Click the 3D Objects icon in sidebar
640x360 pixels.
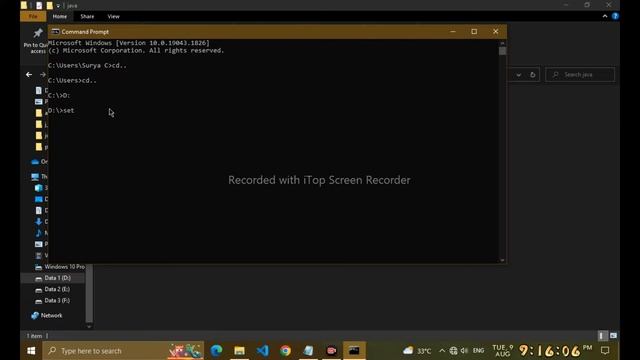click(38, 188)
